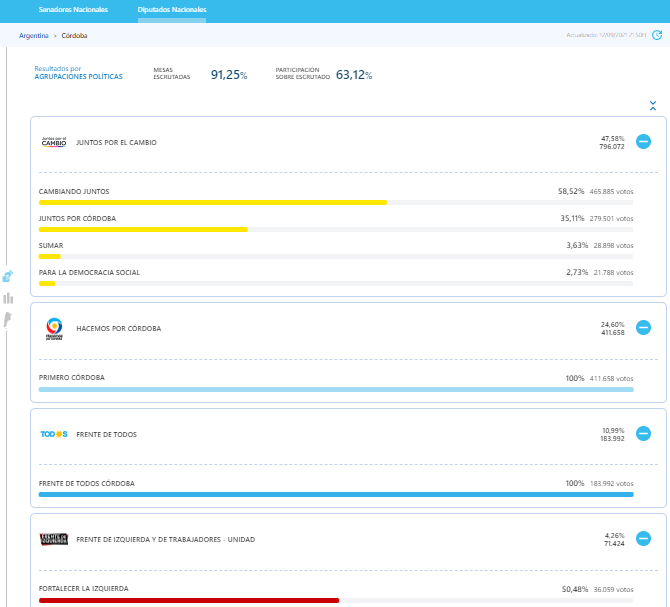This screenshot has height=607, width=670.
Task: Open the Argentina map icon
Action: tap(8, 319)
